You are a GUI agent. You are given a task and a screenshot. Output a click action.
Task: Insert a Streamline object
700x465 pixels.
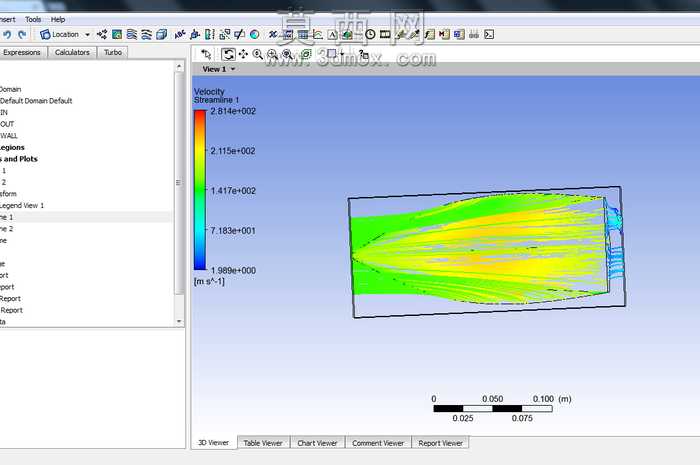pyautogui.click(x=132, y=34)
